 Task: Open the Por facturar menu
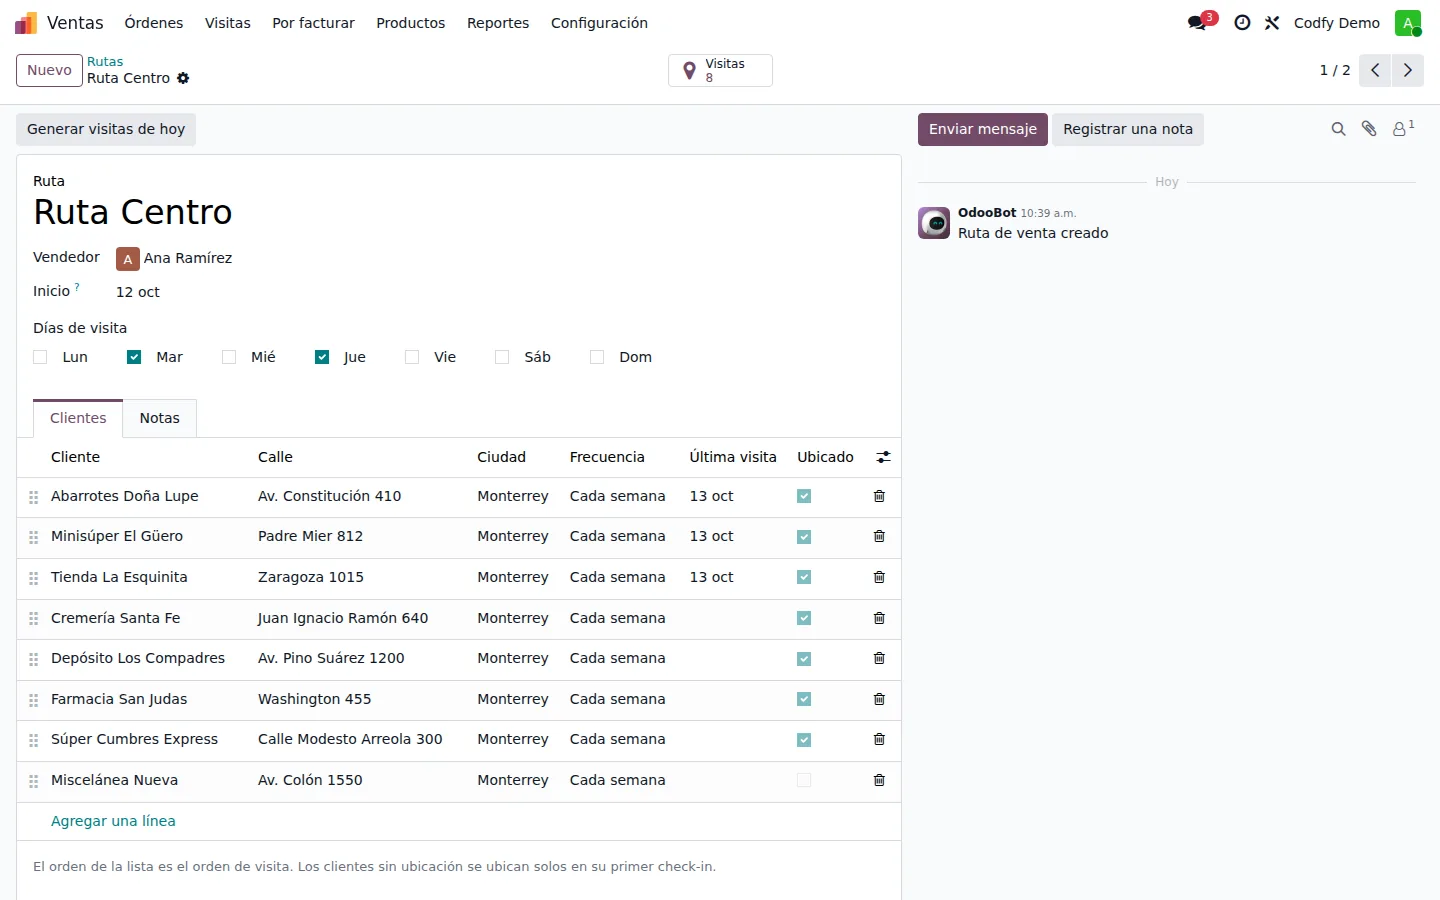[313, 23]
